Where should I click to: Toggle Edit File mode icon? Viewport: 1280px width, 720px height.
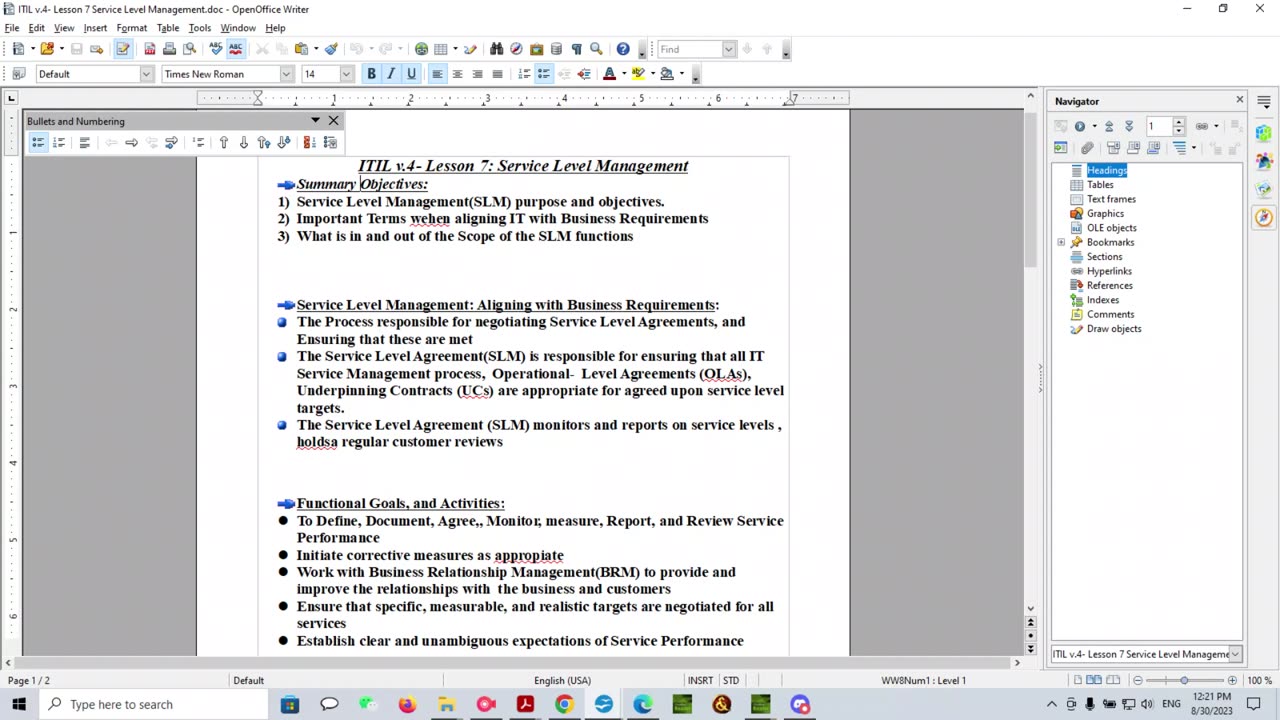123,48
